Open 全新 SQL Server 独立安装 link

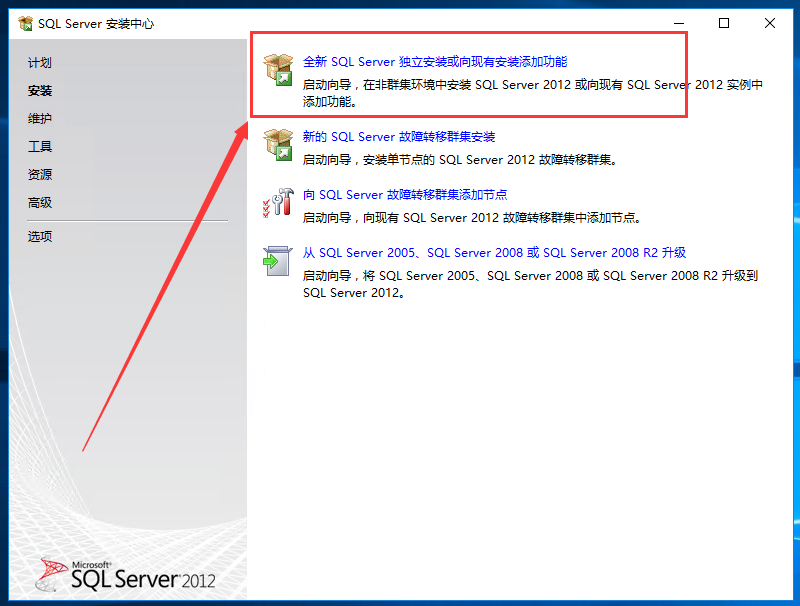435,62
